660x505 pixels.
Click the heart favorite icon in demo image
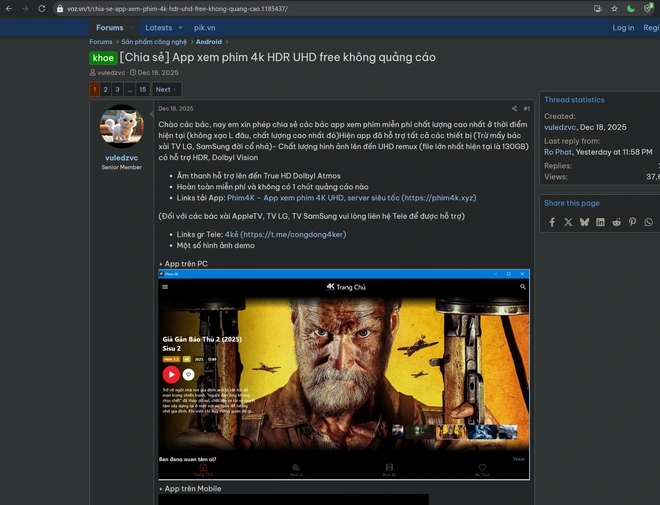189,374
